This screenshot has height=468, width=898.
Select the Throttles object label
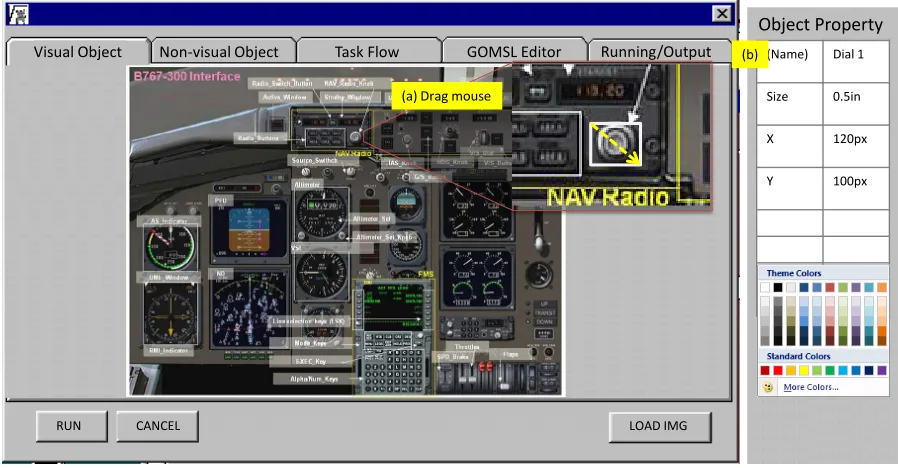(x=467, y=347)
